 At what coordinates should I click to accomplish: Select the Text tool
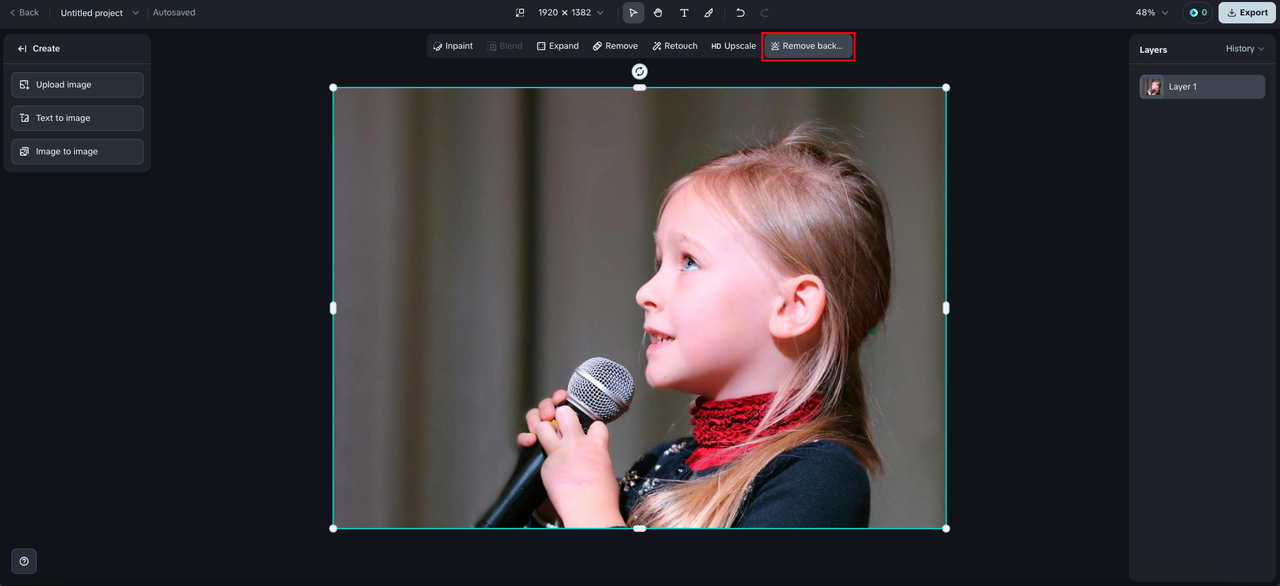(x=684, y=13)
